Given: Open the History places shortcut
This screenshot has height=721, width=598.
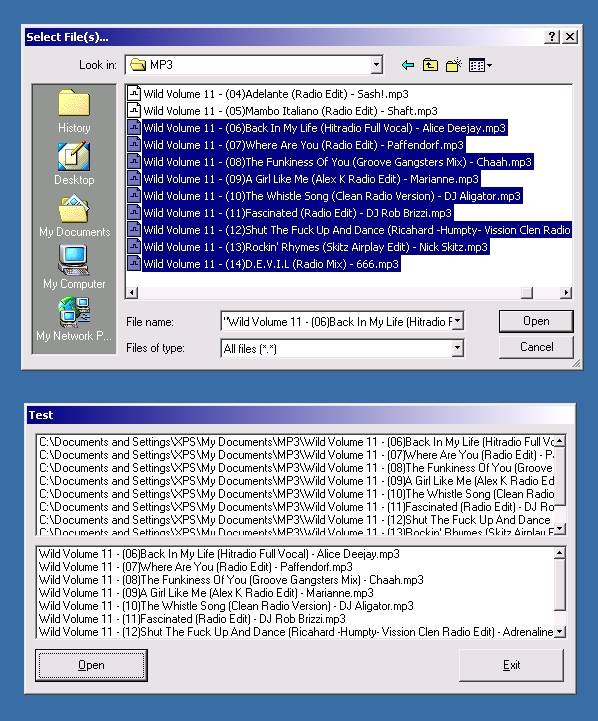Looking at the screenshot, I should (x=74, y=111).
